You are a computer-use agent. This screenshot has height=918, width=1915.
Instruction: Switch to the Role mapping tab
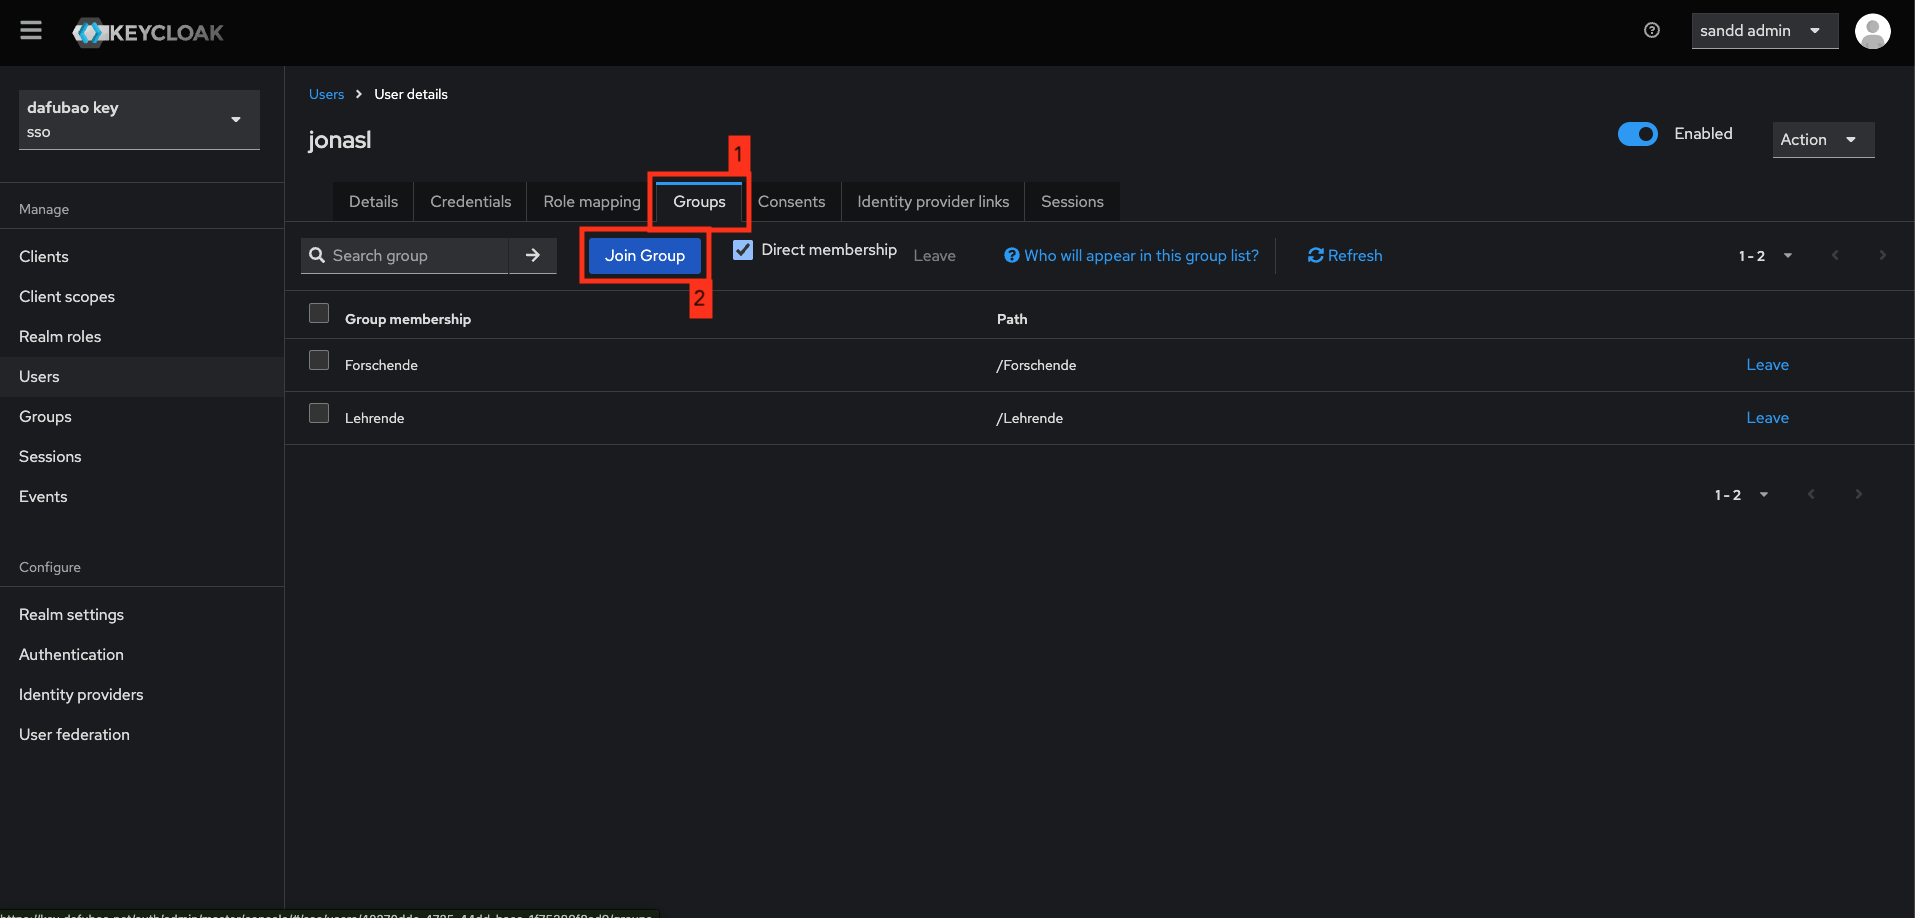click(x=591, y=202)
